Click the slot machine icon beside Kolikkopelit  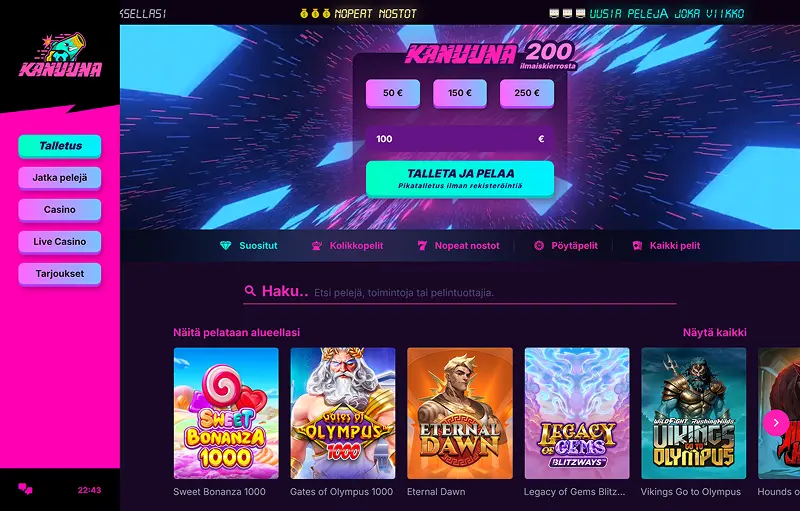pos(316,246)
